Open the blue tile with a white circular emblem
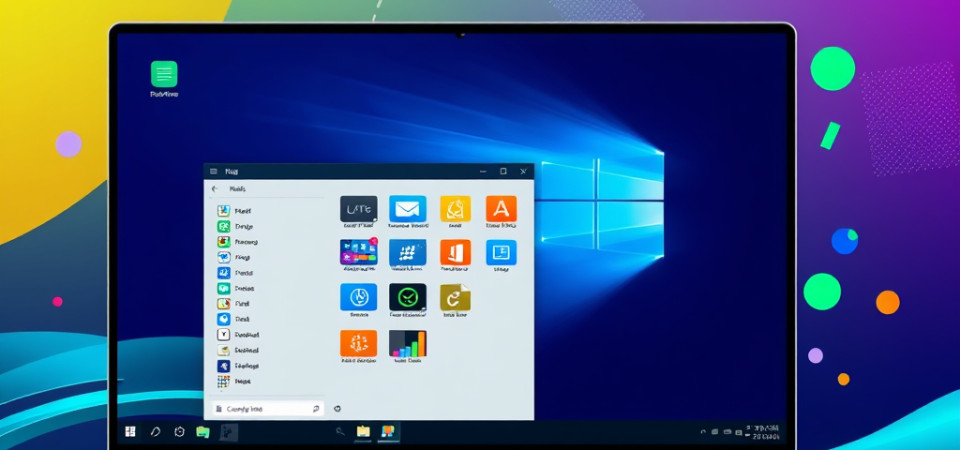This screenshot has height=450, width=960. (x=359, y=297)
